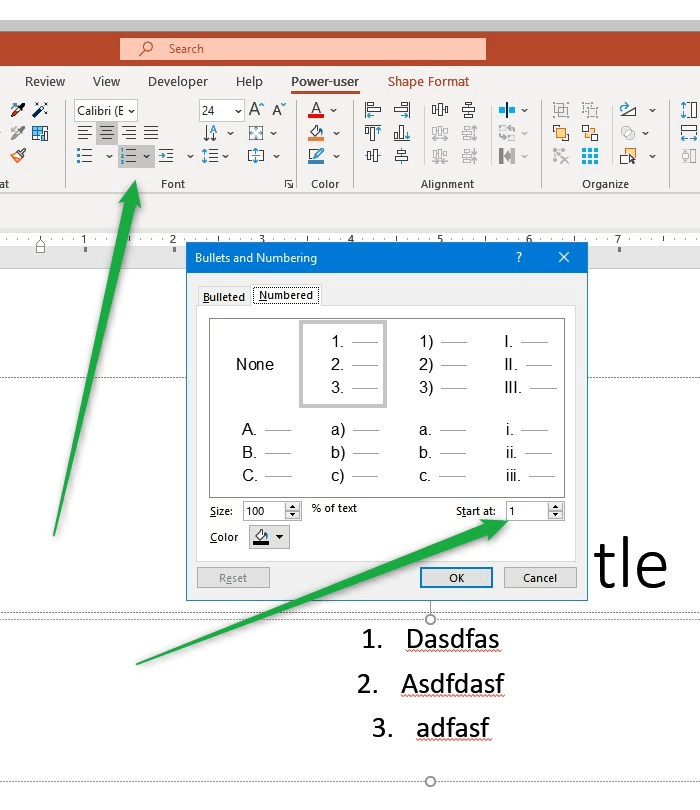Toggle center text alignment
Image resolution: width=700 pixels, height=810 pixels.
click(x=107, y=133)
